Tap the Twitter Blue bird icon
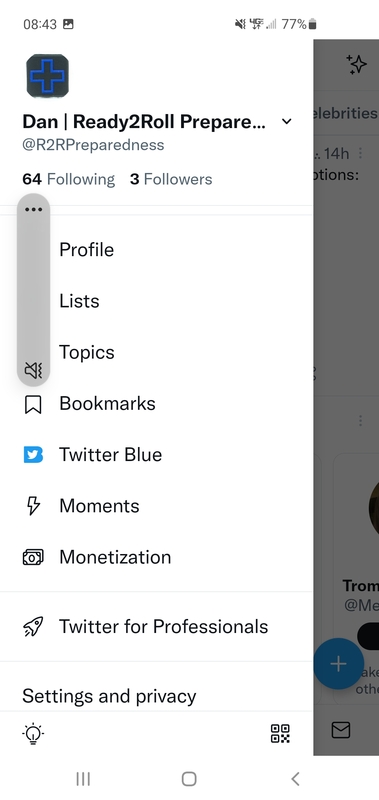 pyautogui.click(x=33, y=455)
